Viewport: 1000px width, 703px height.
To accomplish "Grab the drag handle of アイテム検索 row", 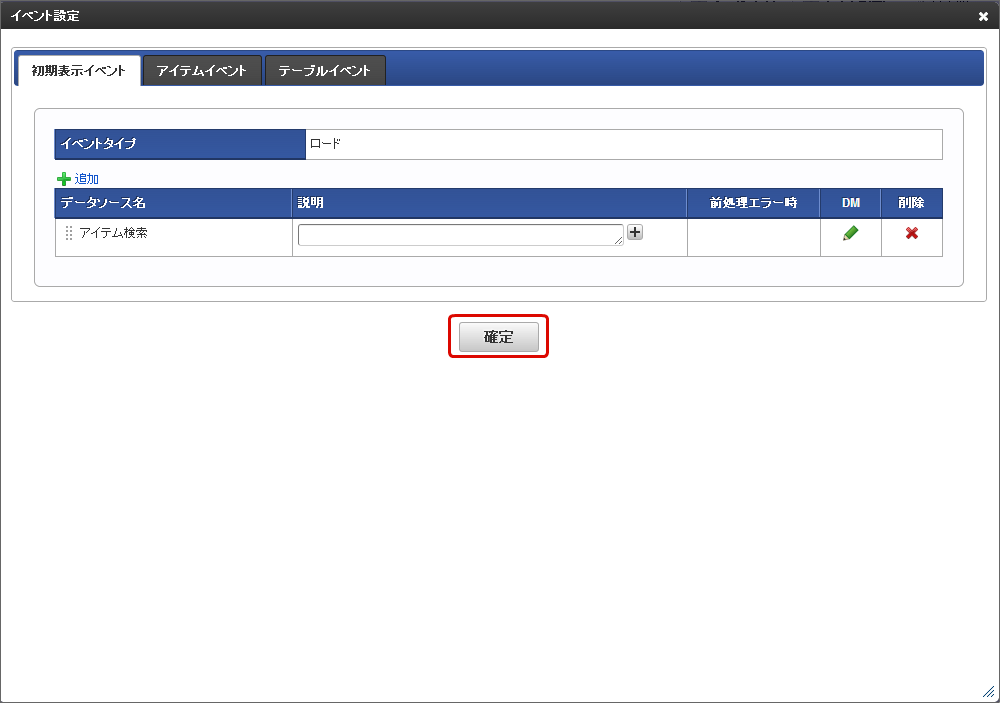I will click(x=69, y=233).
